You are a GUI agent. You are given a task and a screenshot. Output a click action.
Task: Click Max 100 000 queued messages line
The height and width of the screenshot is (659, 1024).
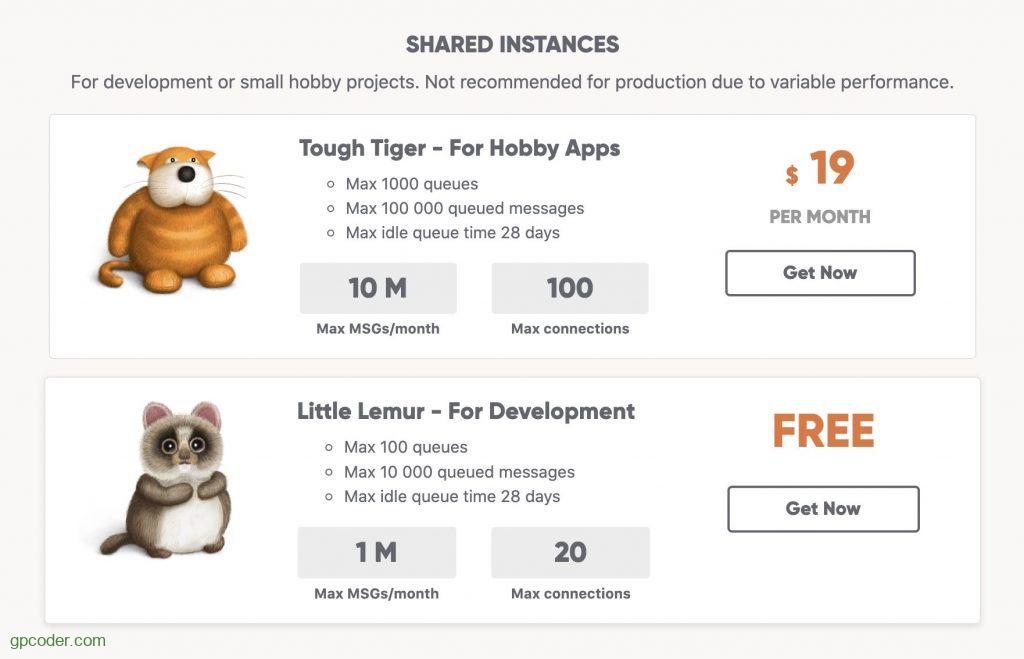[x=464, y=209]
